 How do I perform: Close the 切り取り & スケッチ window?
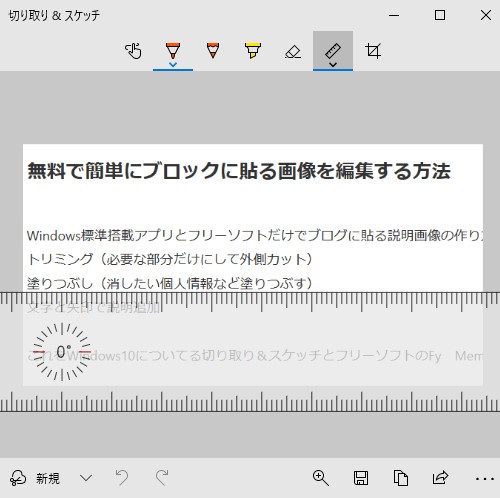(x=486, y=15)
